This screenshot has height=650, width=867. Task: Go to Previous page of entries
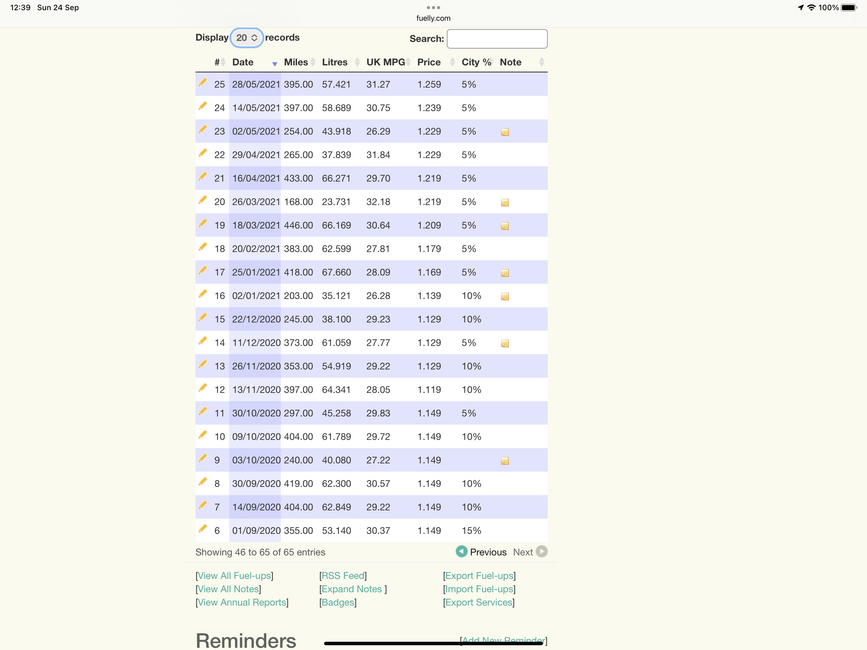pos(481,552)
